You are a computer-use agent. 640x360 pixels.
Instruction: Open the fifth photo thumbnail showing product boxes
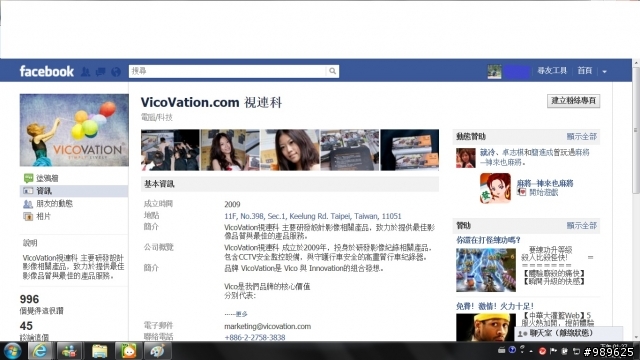click(409, 150)
